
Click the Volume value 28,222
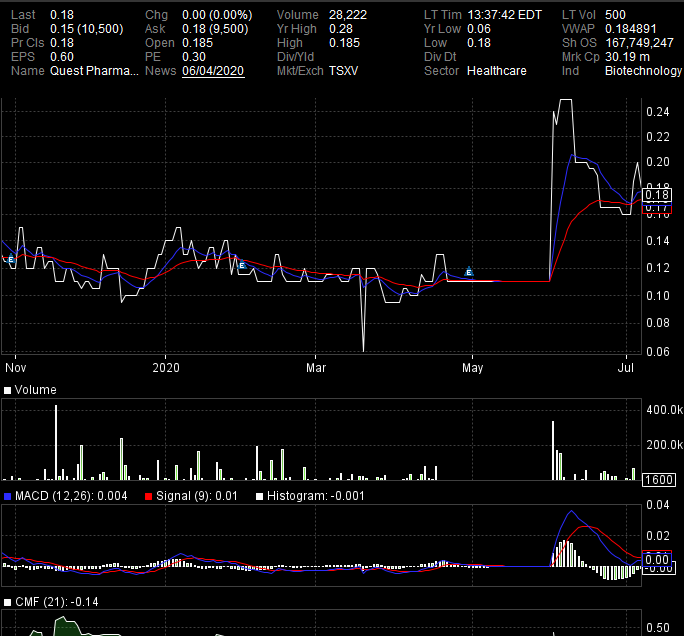click(348, 15)
